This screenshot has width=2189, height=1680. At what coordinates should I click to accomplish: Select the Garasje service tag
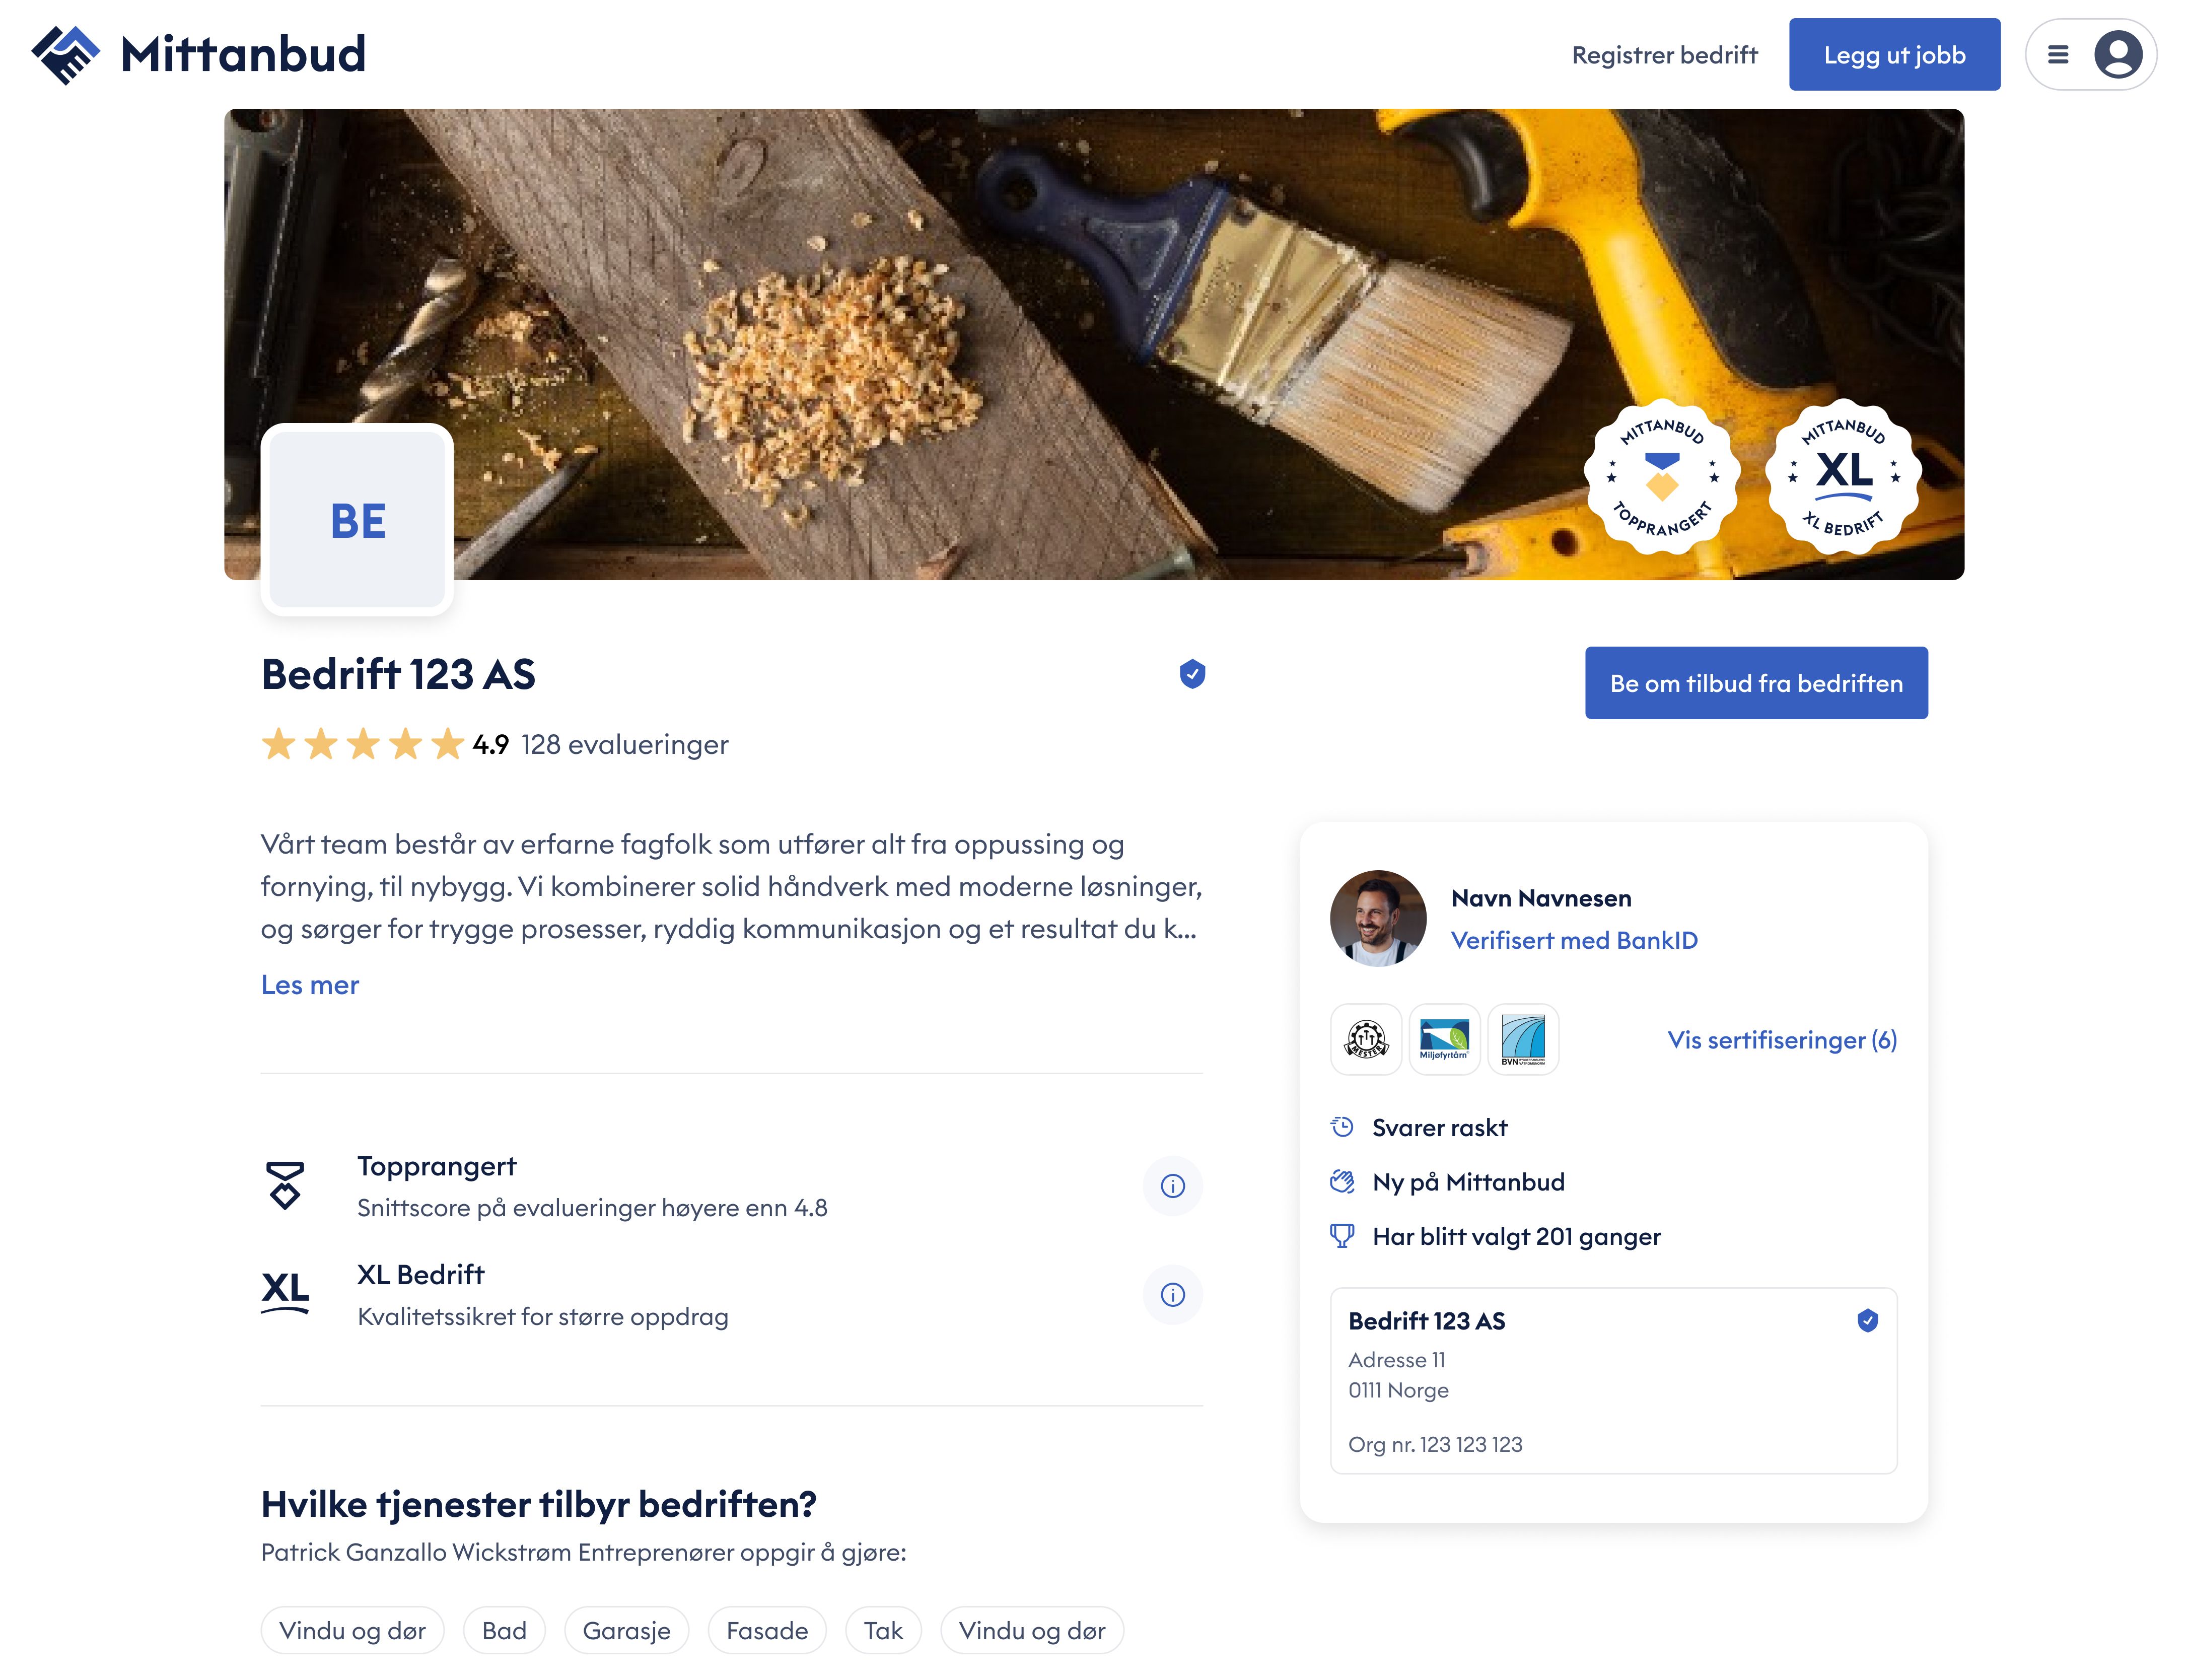coord(626,1631)
